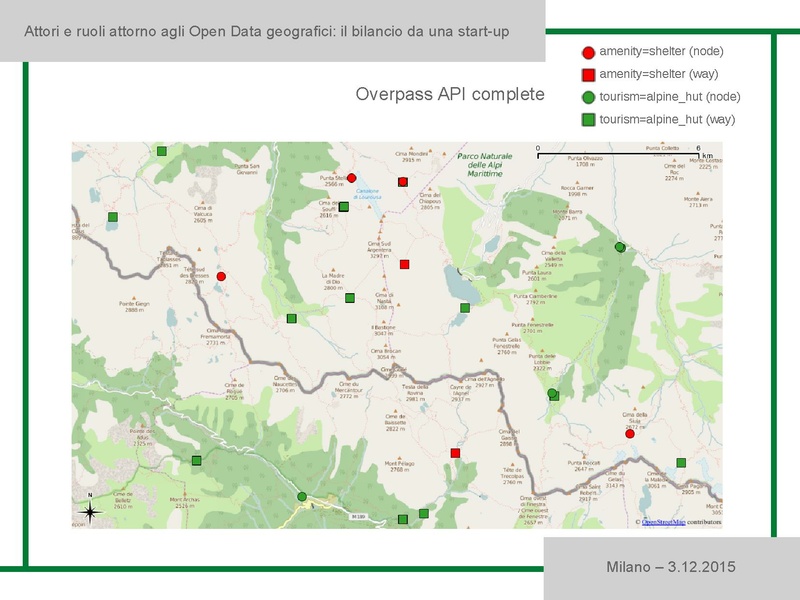Select the red square marker near Mont Pélago
The width and height of the screenshot is (800, 600).
tap(454, 452)
